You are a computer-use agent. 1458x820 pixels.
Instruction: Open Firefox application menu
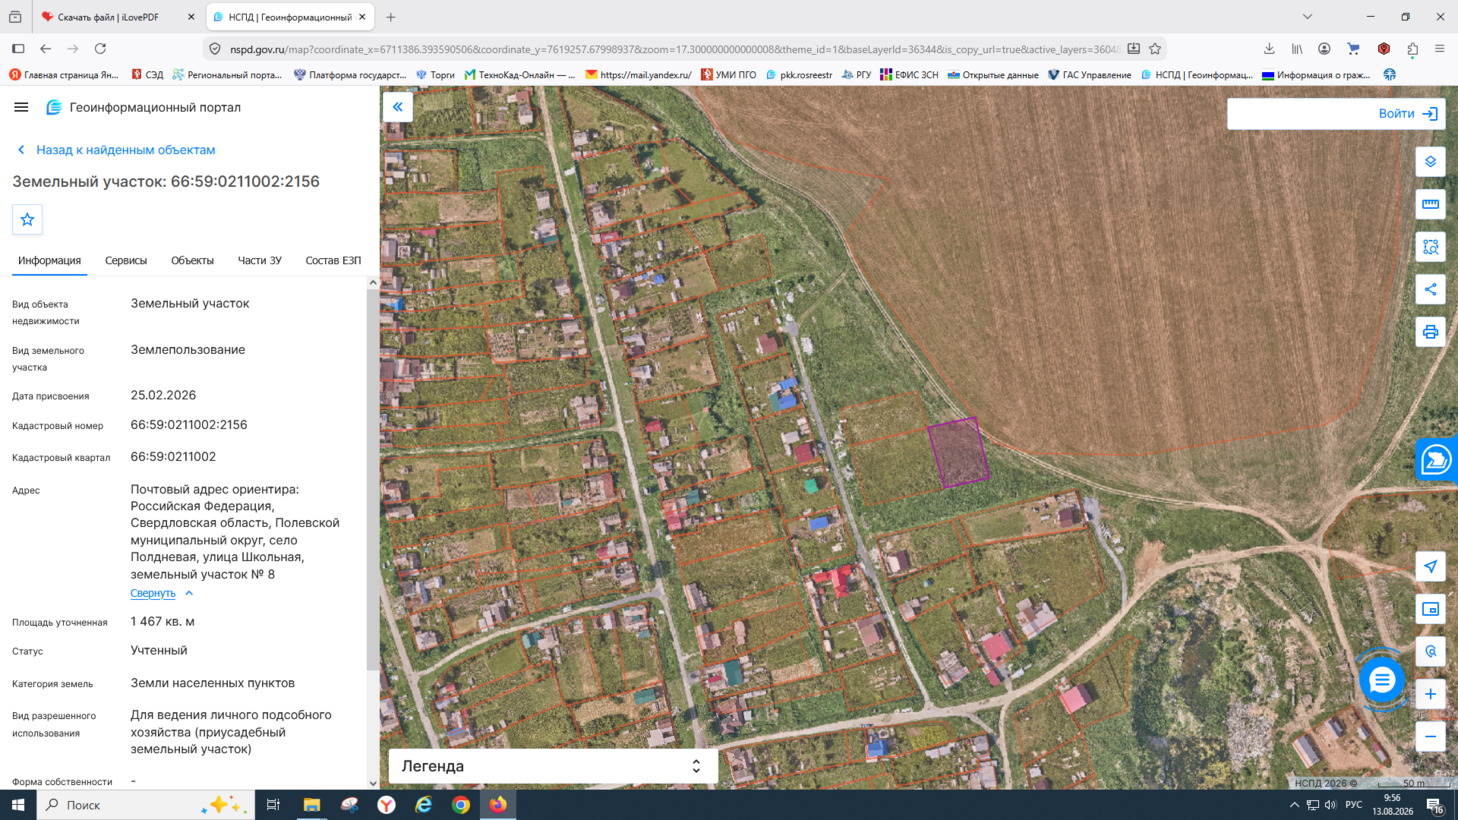point(1440,48)
